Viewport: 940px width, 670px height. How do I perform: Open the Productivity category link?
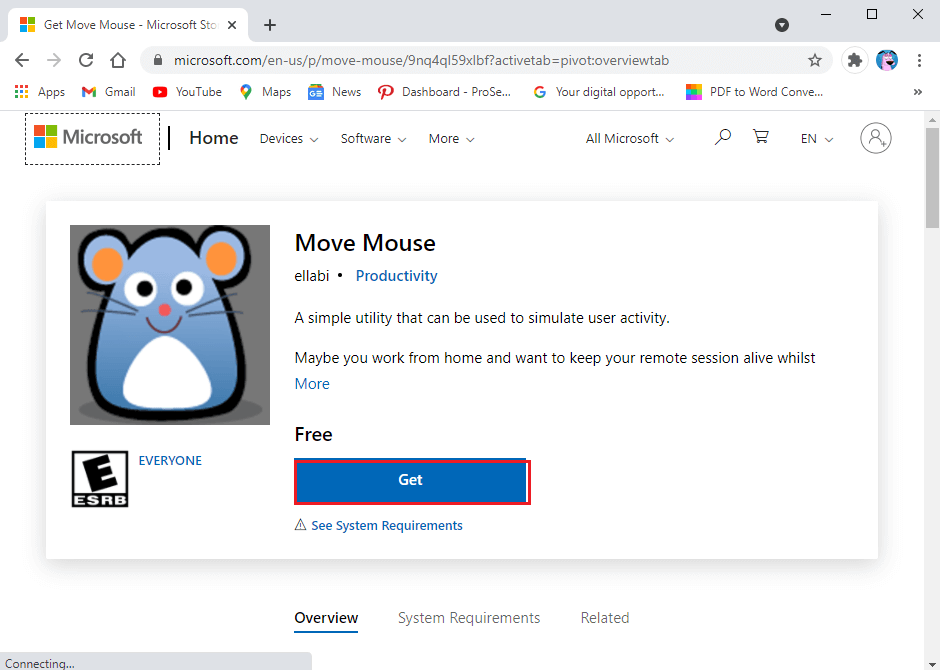[396, 275]
